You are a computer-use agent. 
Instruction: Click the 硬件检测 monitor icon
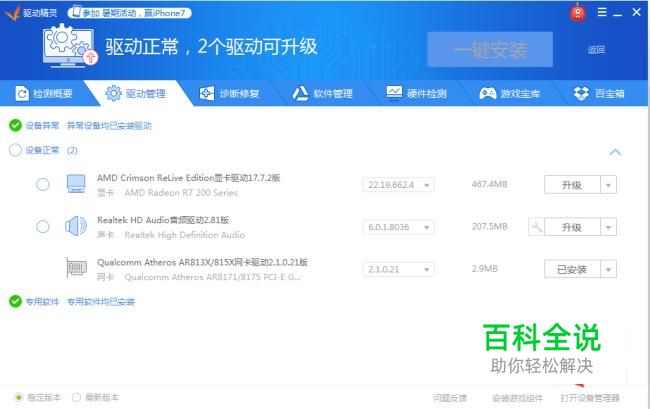[x=394, y=93]
